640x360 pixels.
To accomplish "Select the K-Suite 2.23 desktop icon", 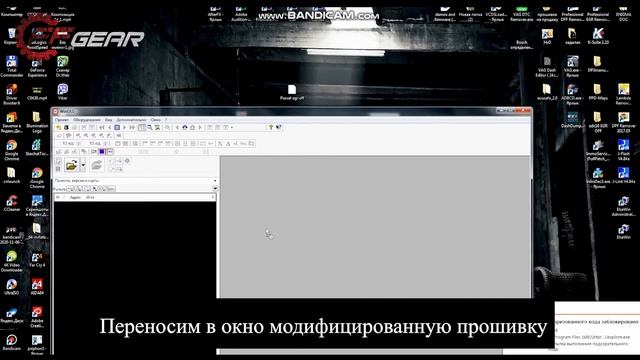I will pos(598,36).
